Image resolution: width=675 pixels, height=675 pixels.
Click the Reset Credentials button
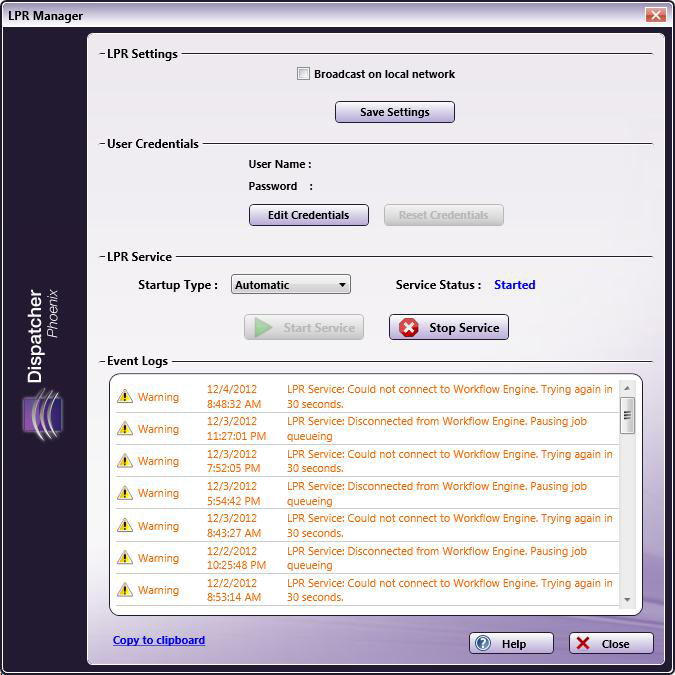(x=443, y=215)
